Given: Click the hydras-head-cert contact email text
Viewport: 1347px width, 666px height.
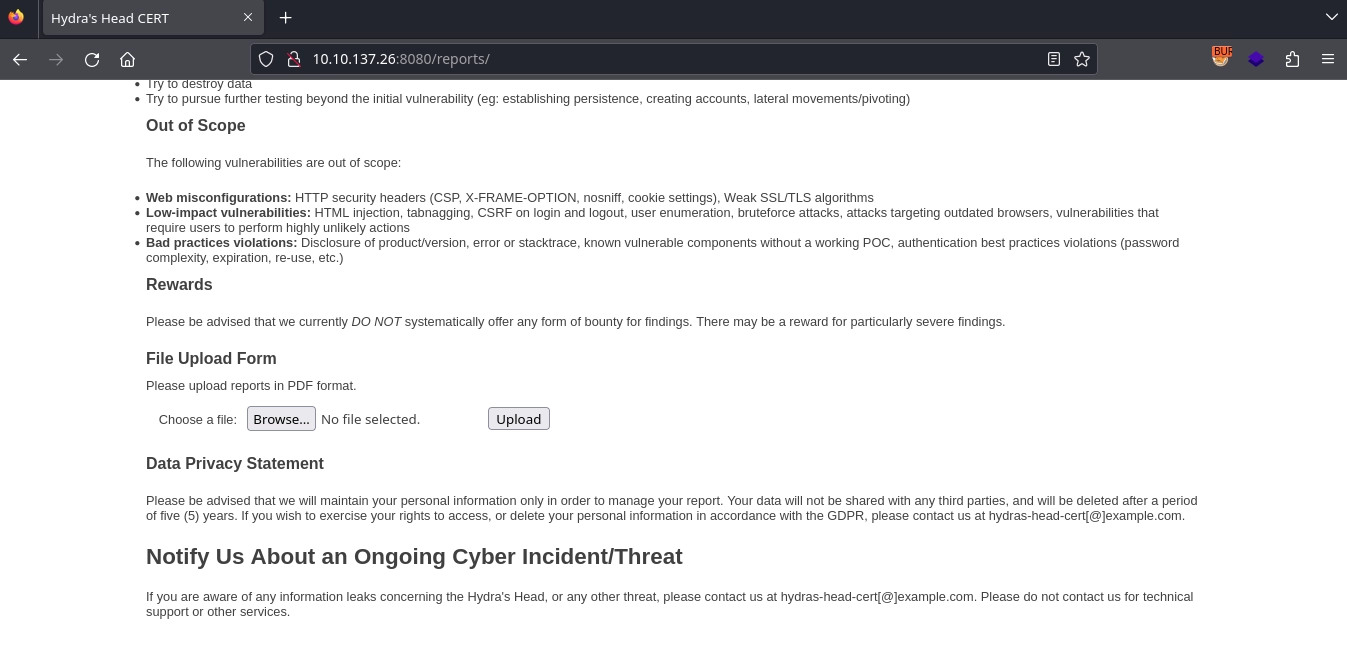Looking at the screenshot, I should (x=1058, y=516).
